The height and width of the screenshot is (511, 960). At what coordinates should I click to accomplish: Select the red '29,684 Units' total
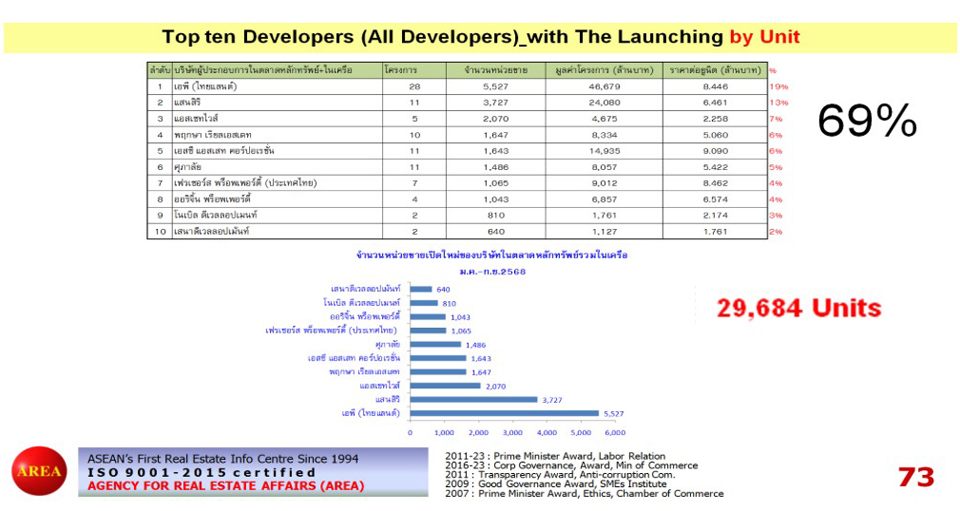coord(799,307)
